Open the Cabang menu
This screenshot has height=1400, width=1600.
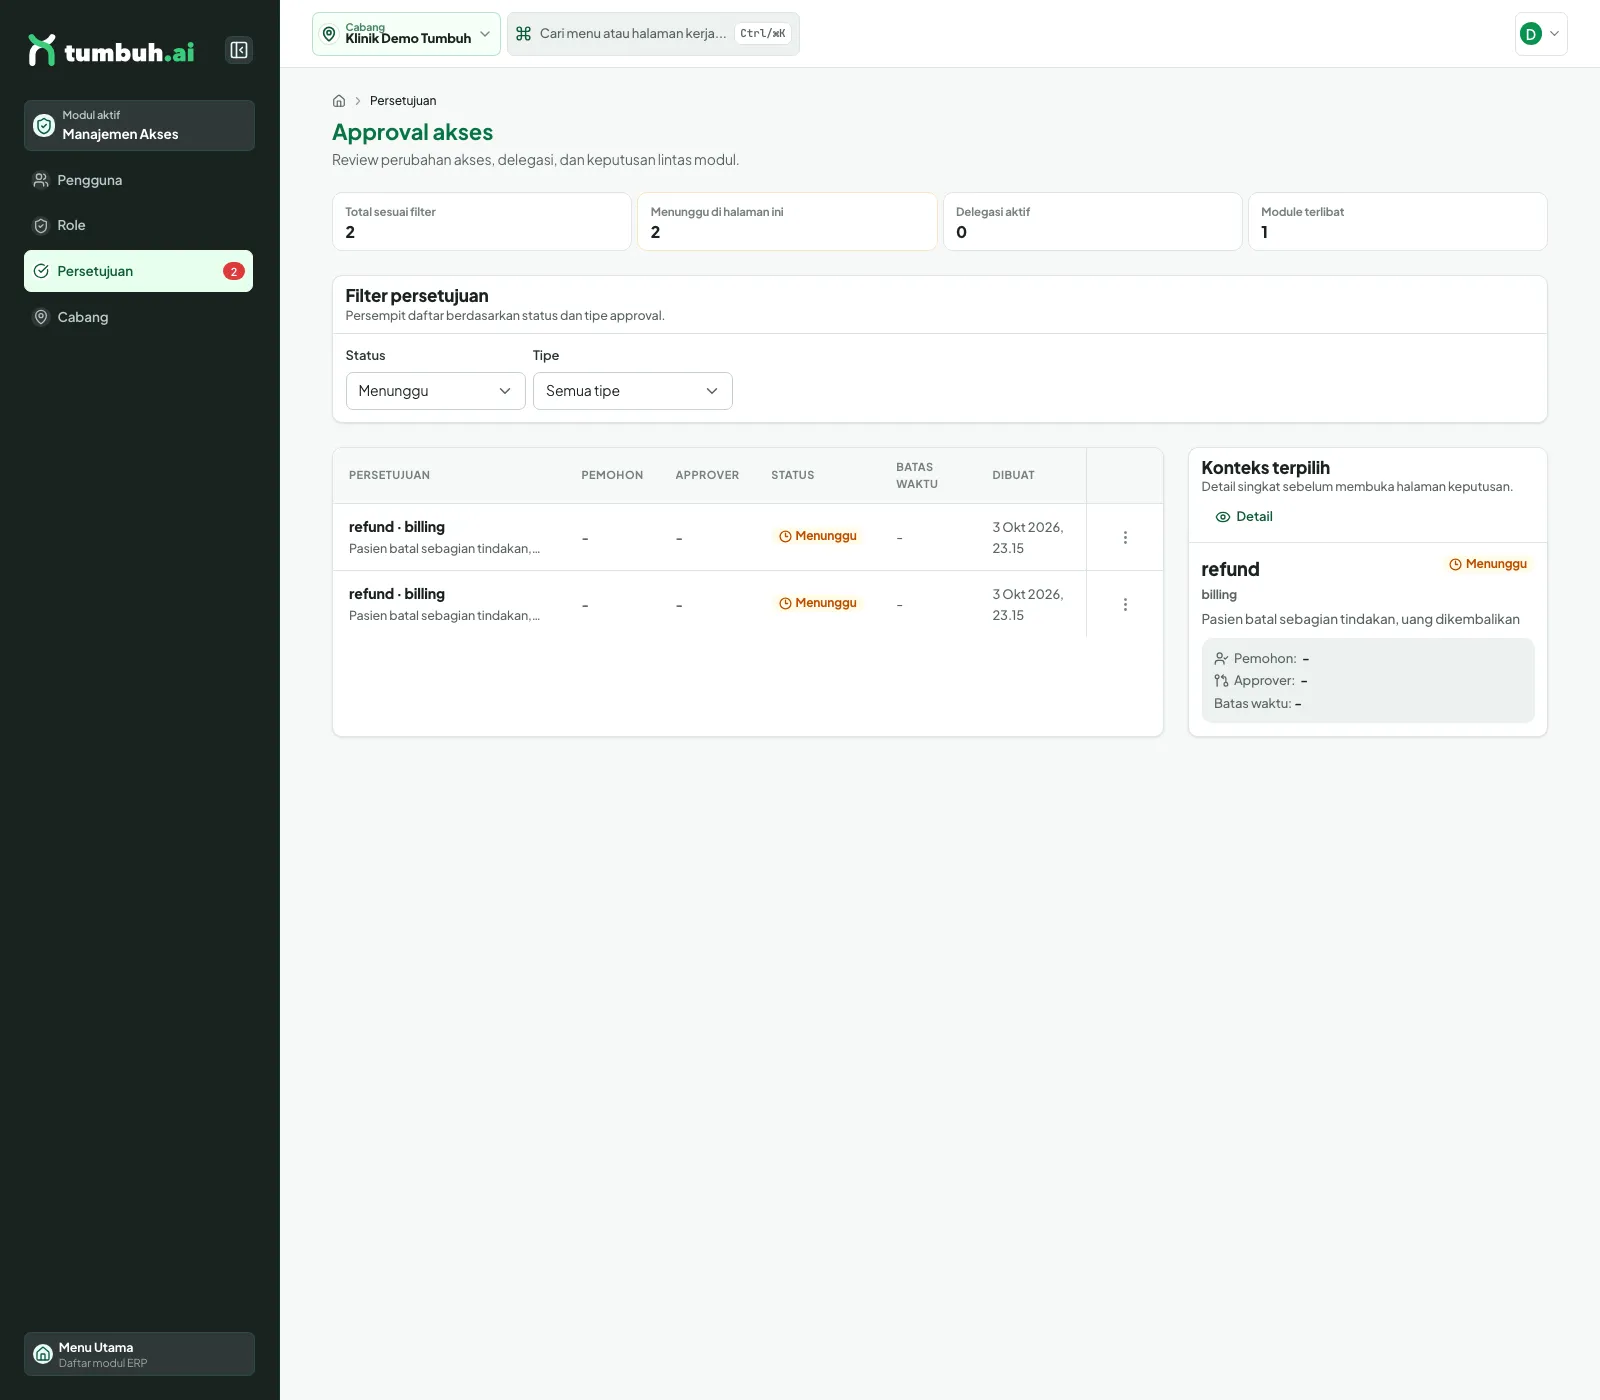click(138, 317)
